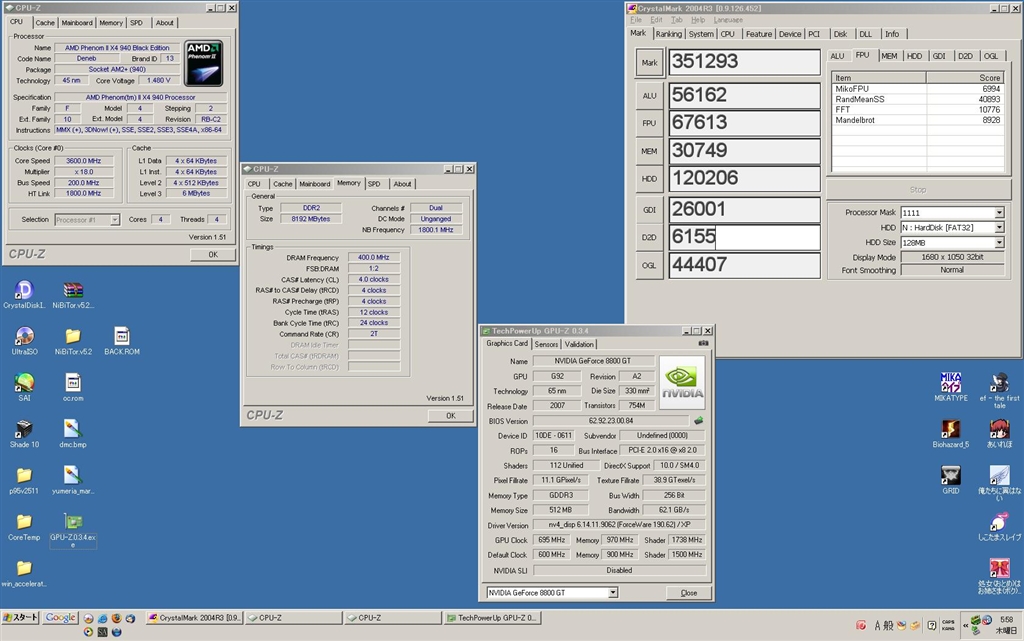Open the CoreTemp folder on desktop
Image resolution: width=1024 pixels, height=641 pixels.
tap(24, 522)
